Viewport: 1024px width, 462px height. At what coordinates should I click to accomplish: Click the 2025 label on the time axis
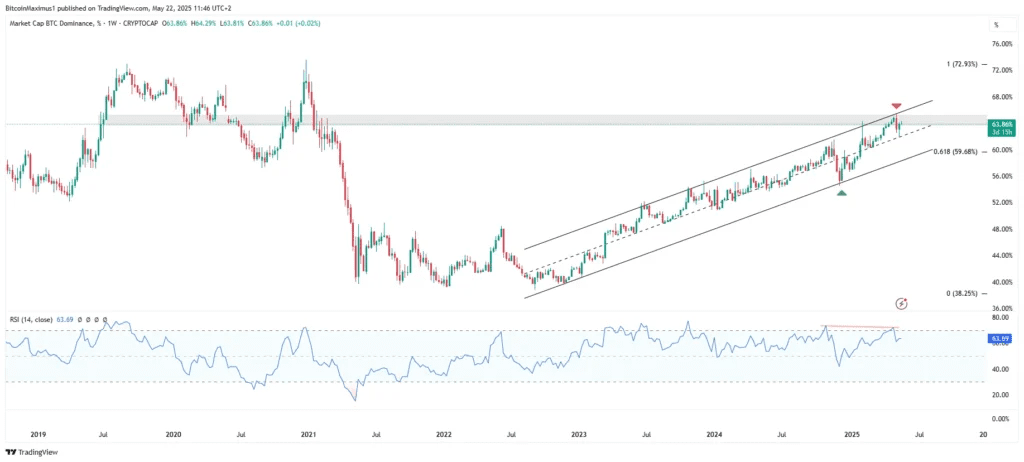point(850,435)
